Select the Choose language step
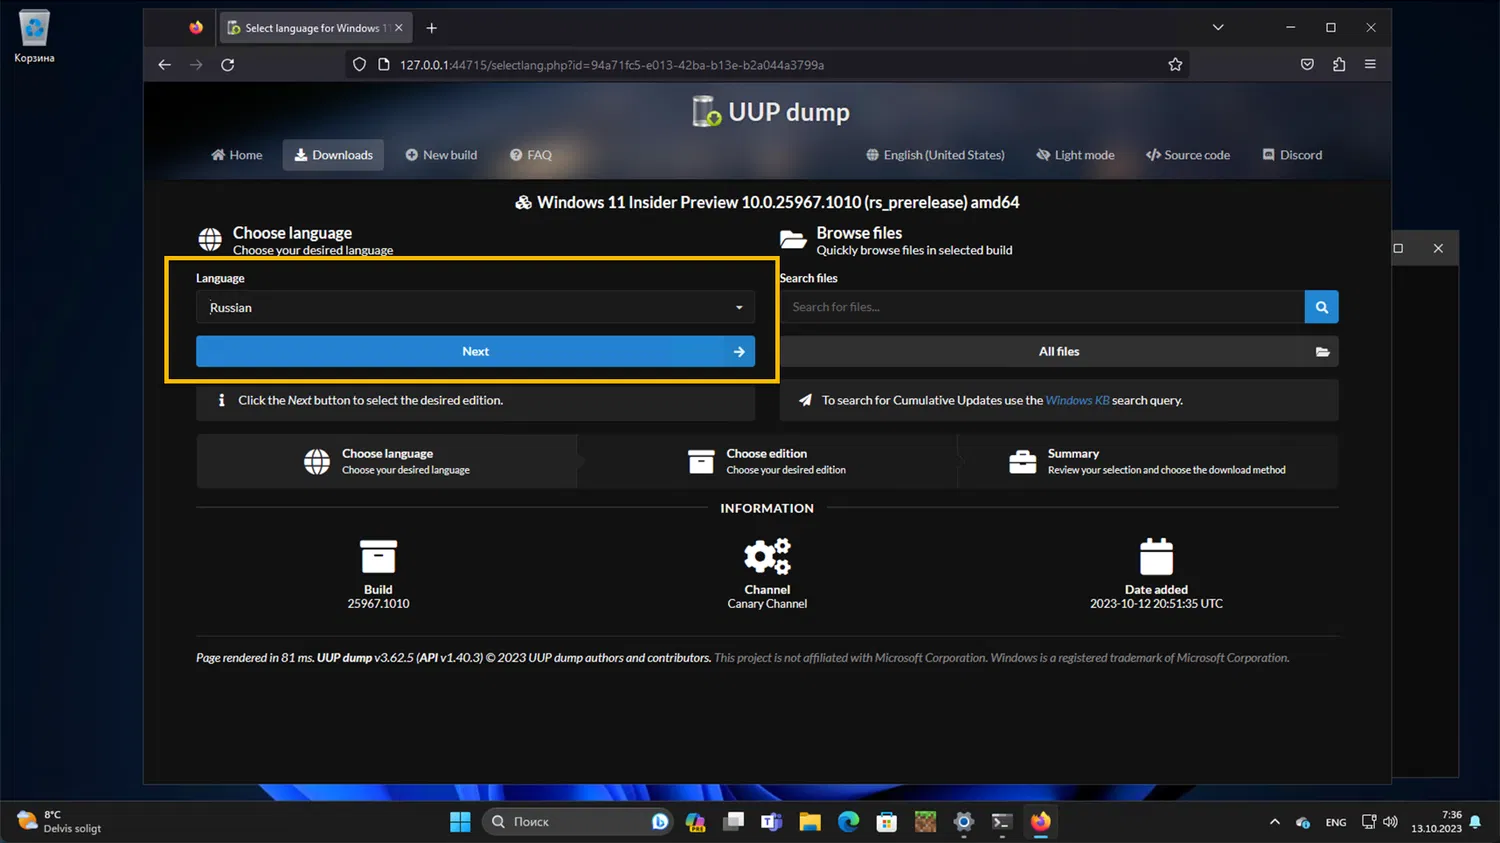The height and width of the screenshot is (843, 1500). point(387,461)
